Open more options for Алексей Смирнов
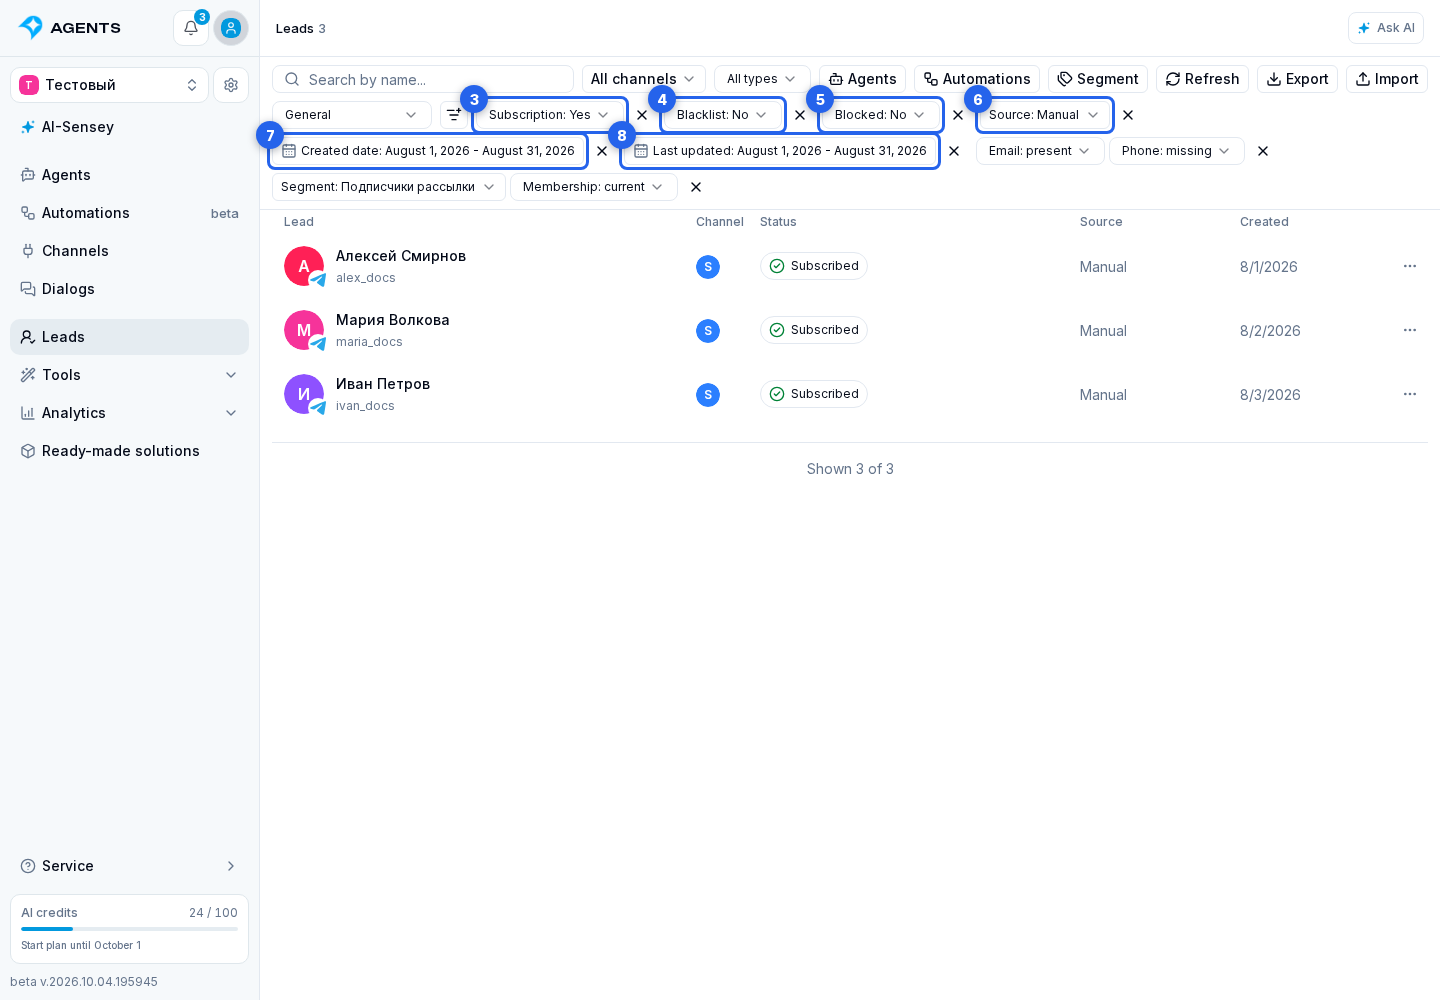Image resolution: width=1440 pixels, height=1000 pixels. tap(1410, 266)
